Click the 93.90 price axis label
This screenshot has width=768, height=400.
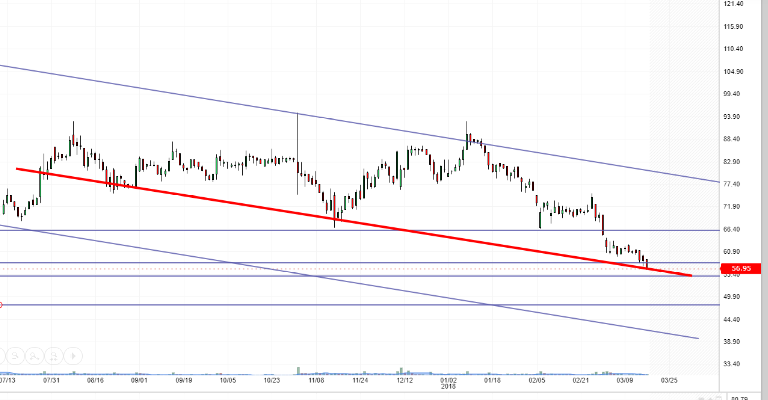732,117
